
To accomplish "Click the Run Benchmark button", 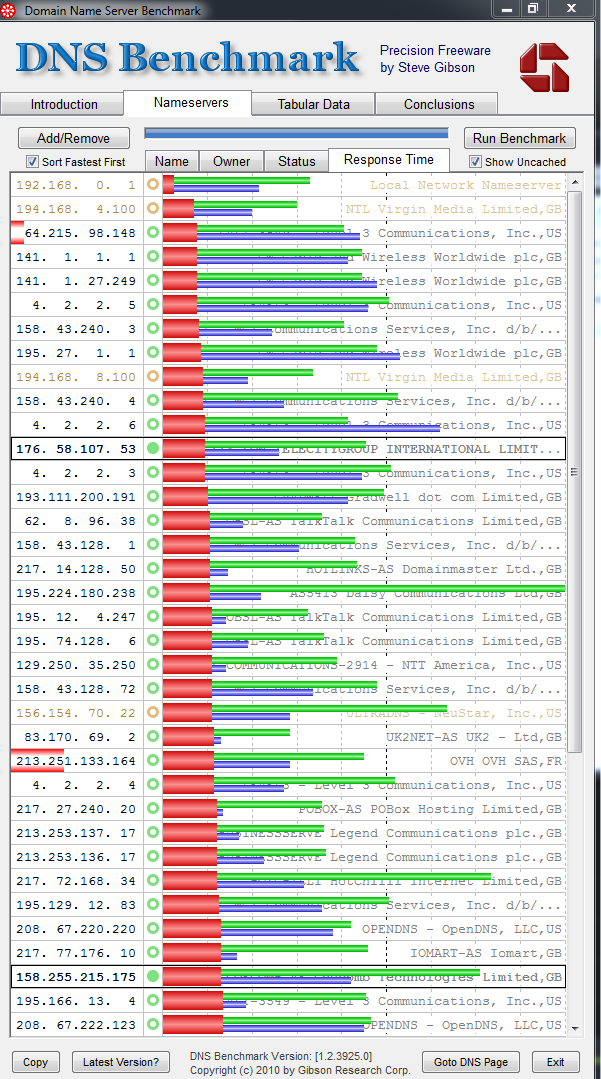I will click(x=520, y=138).
